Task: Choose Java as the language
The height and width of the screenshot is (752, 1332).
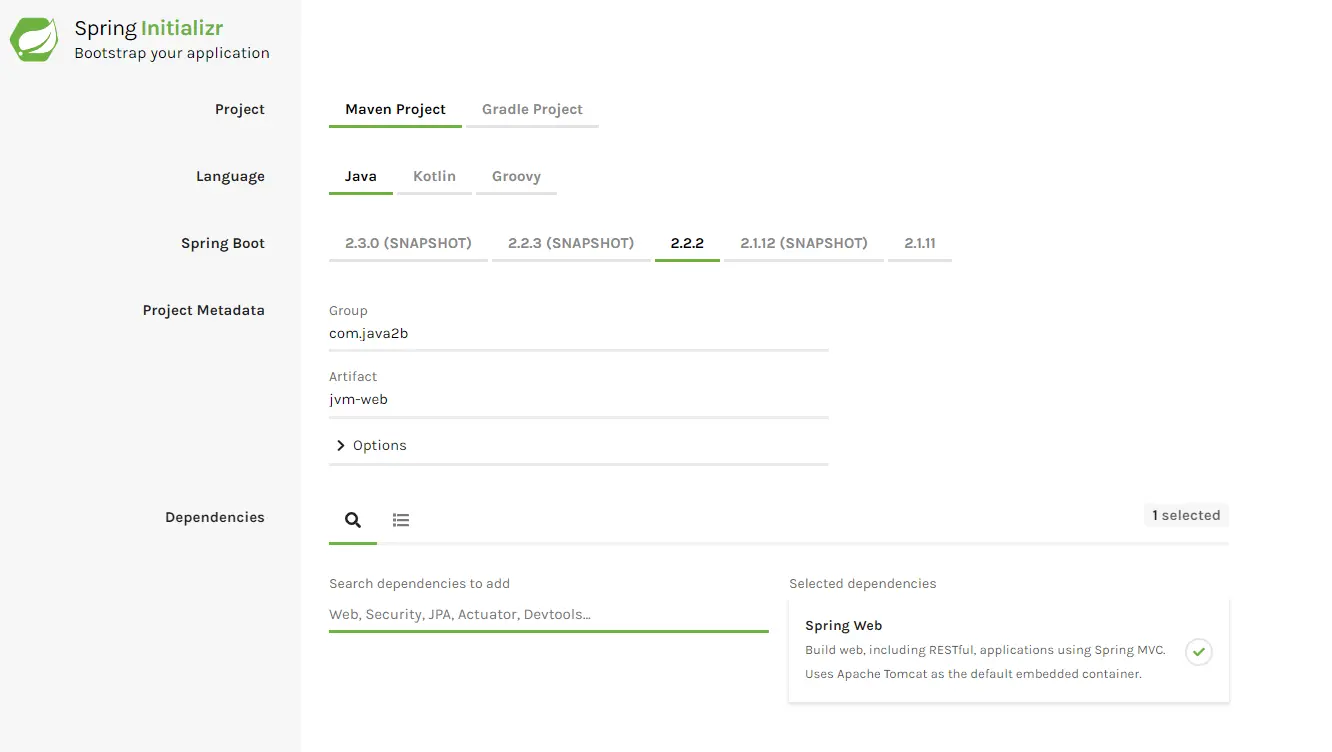Action: (361, 177)
